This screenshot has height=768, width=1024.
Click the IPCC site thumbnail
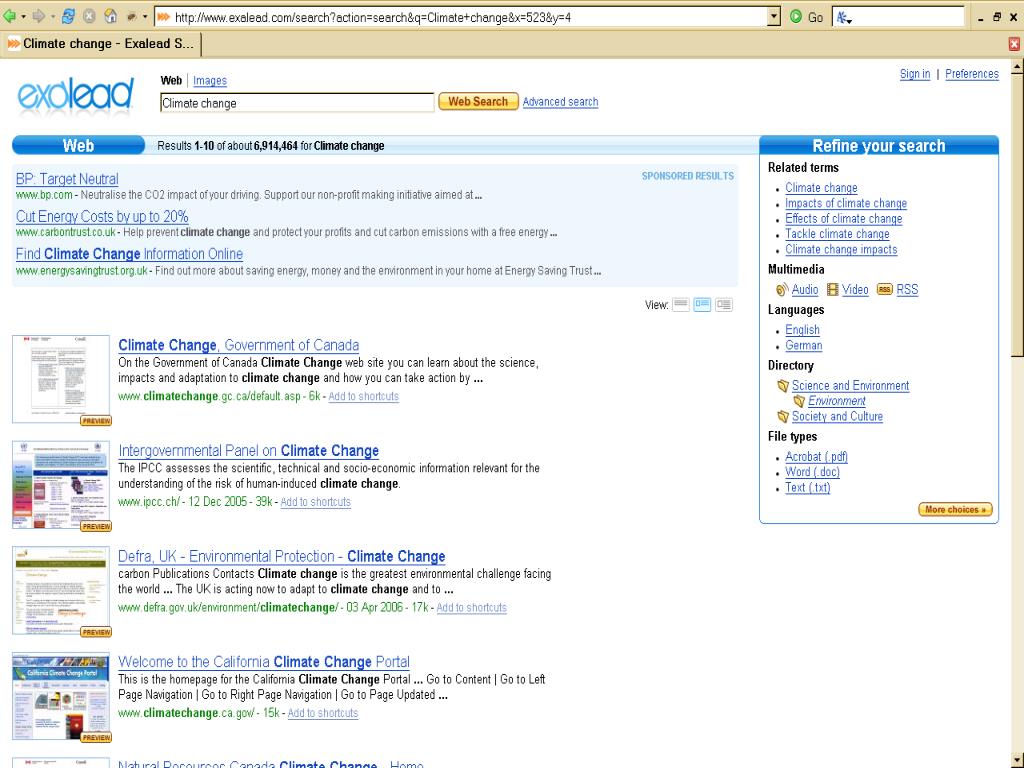61,484
